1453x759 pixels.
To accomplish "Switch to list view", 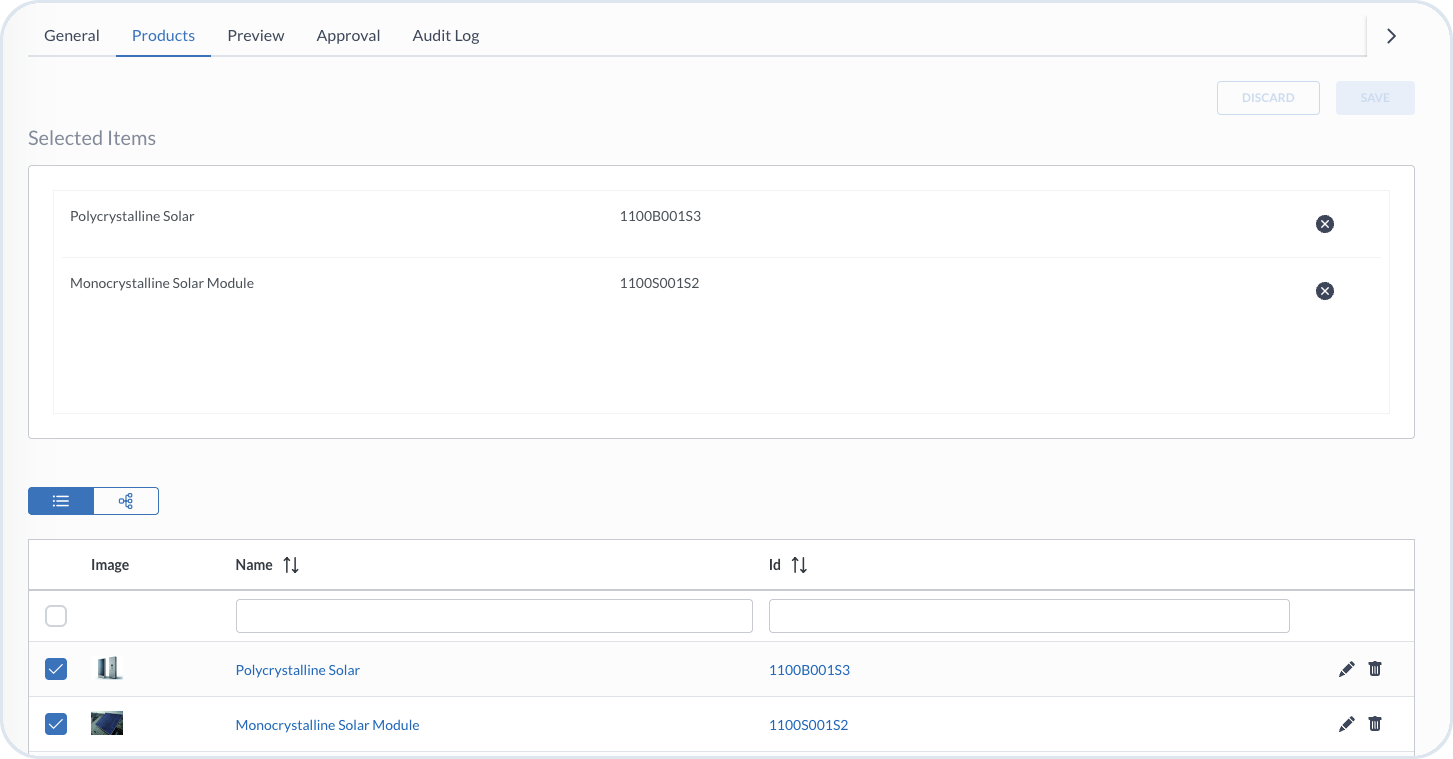I will pos(61,501).
